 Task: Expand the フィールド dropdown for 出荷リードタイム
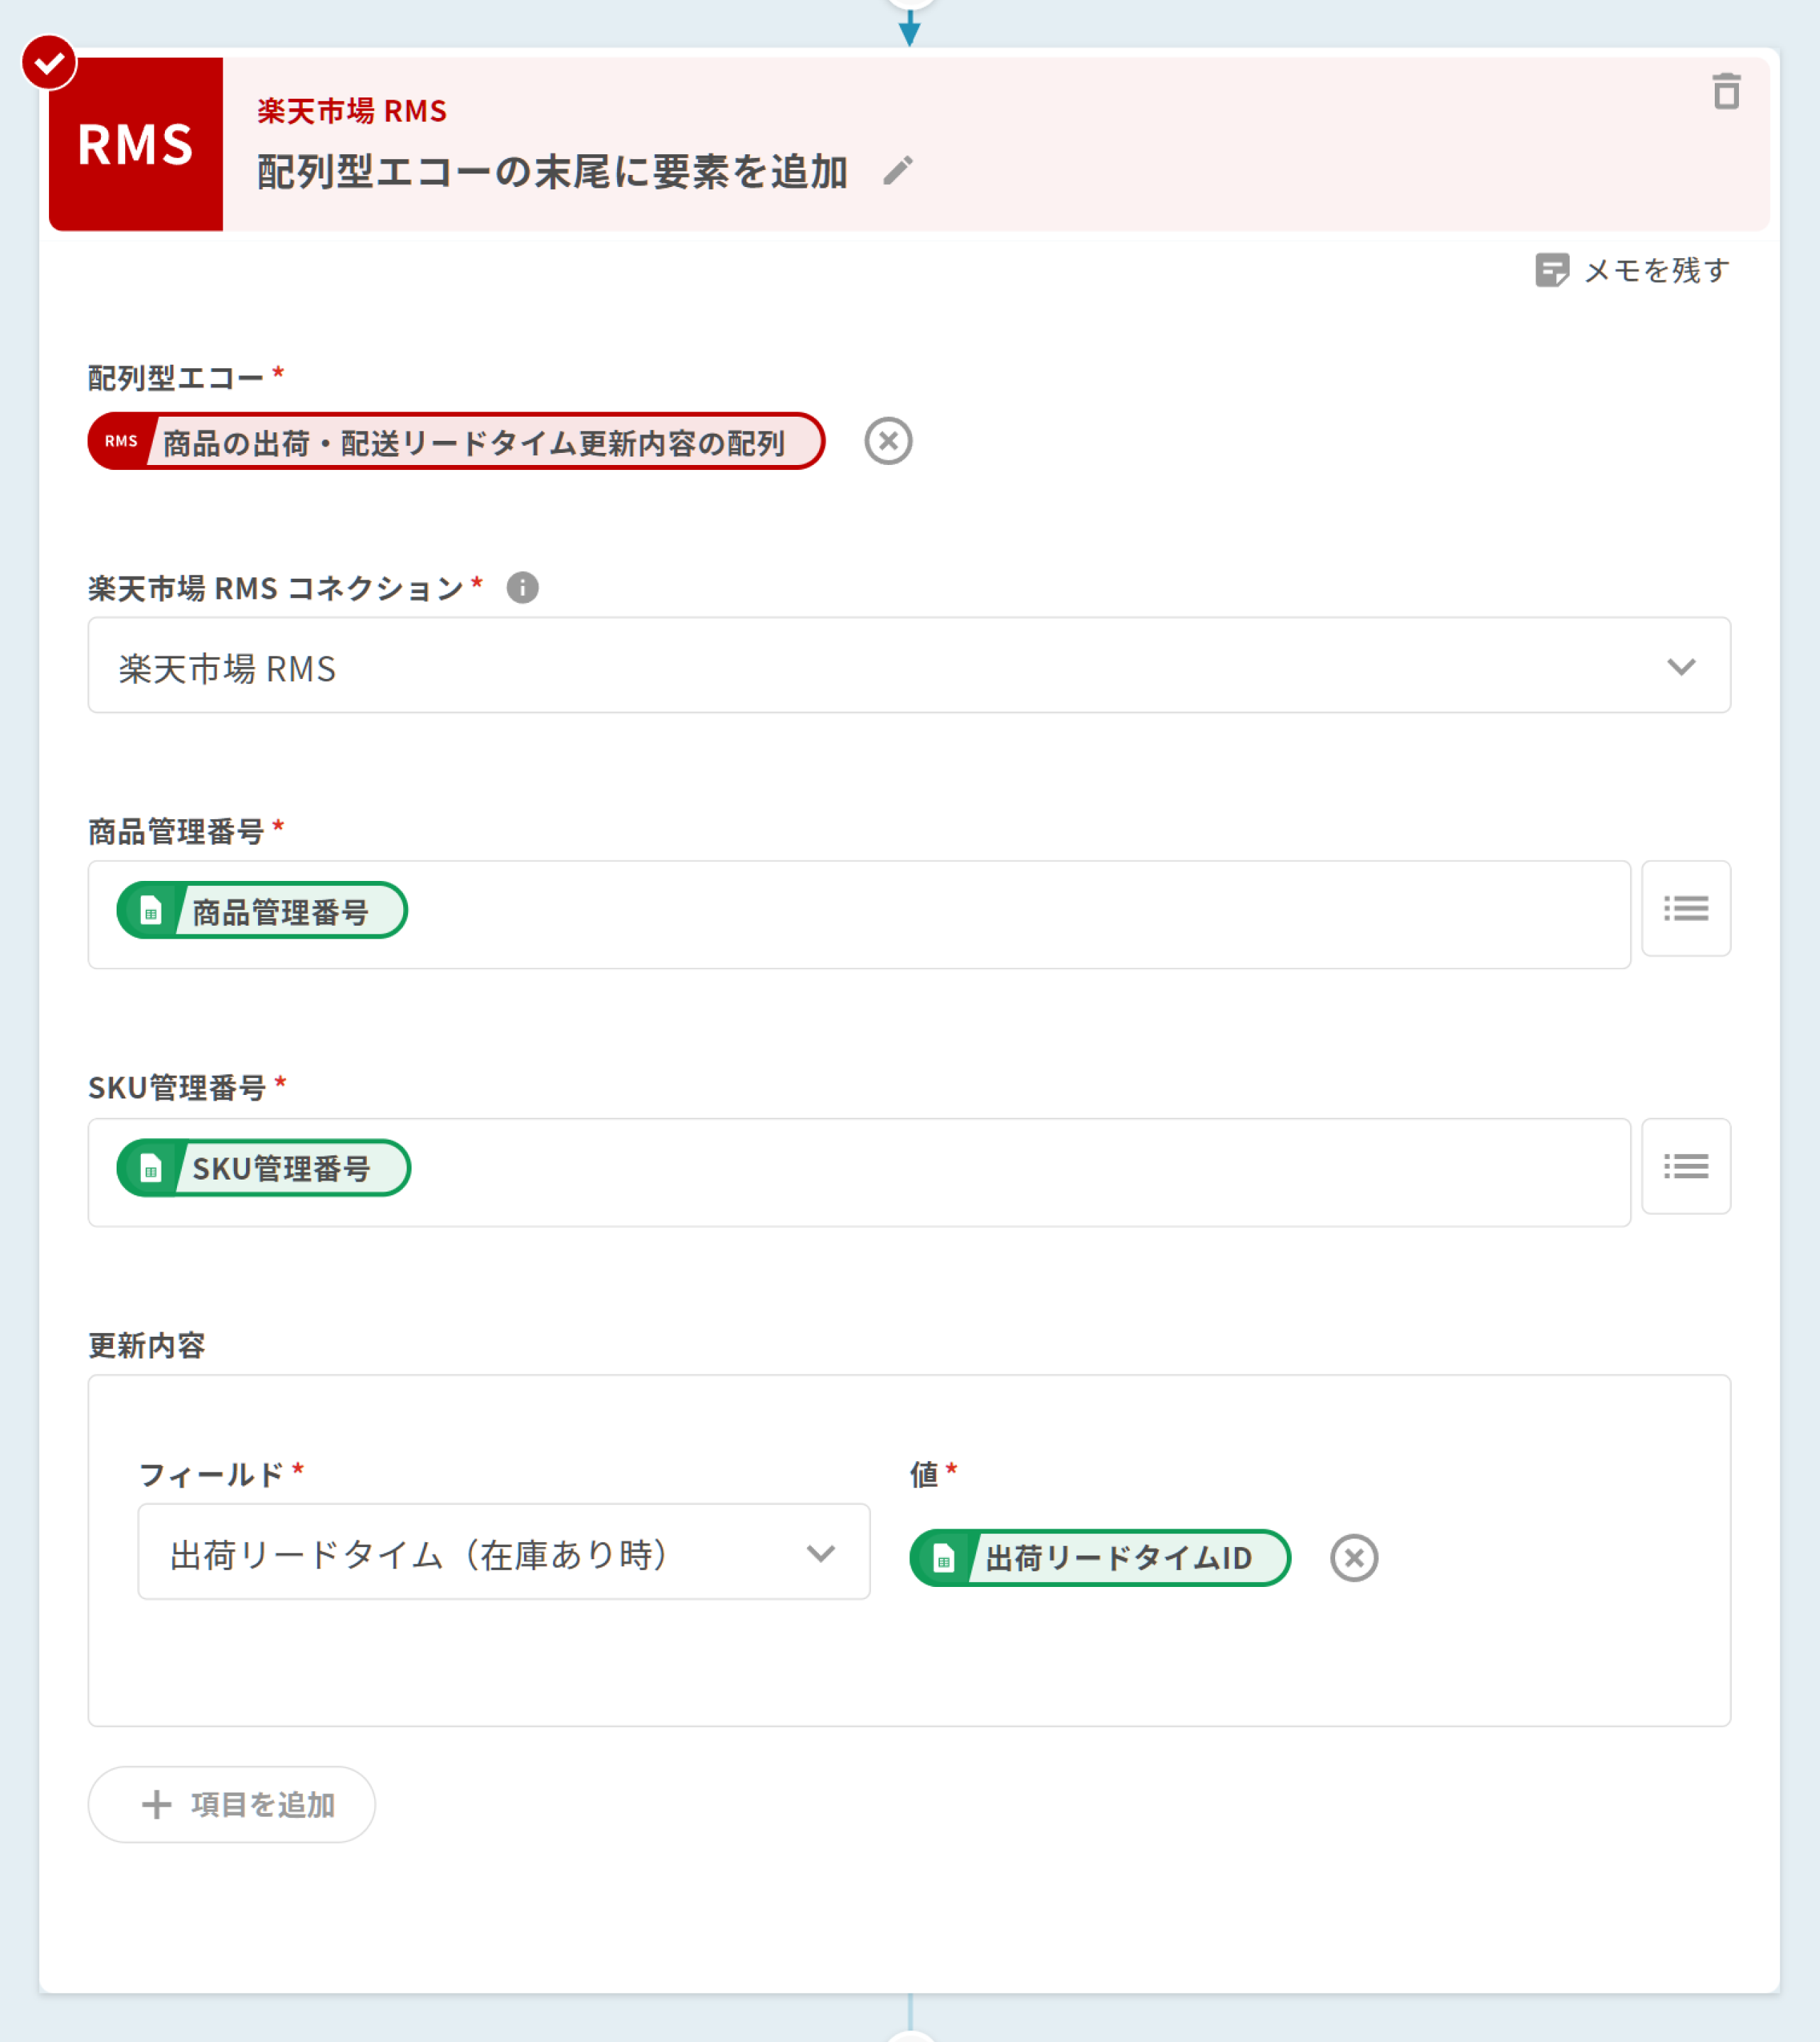coord(503,1553)
